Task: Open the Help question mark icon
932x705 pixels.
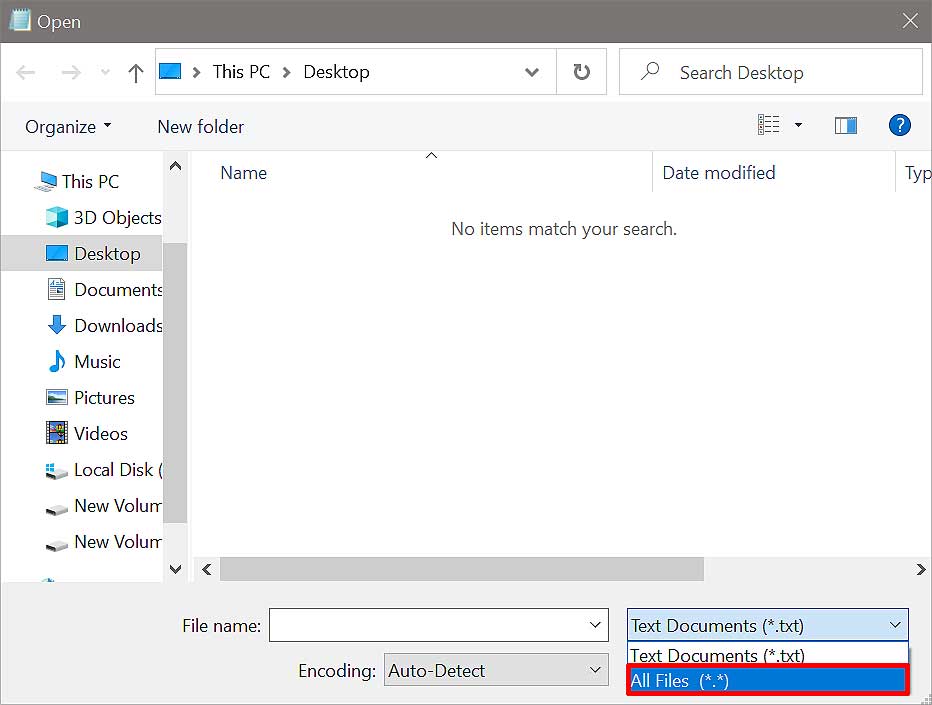Action: [899, 126]
